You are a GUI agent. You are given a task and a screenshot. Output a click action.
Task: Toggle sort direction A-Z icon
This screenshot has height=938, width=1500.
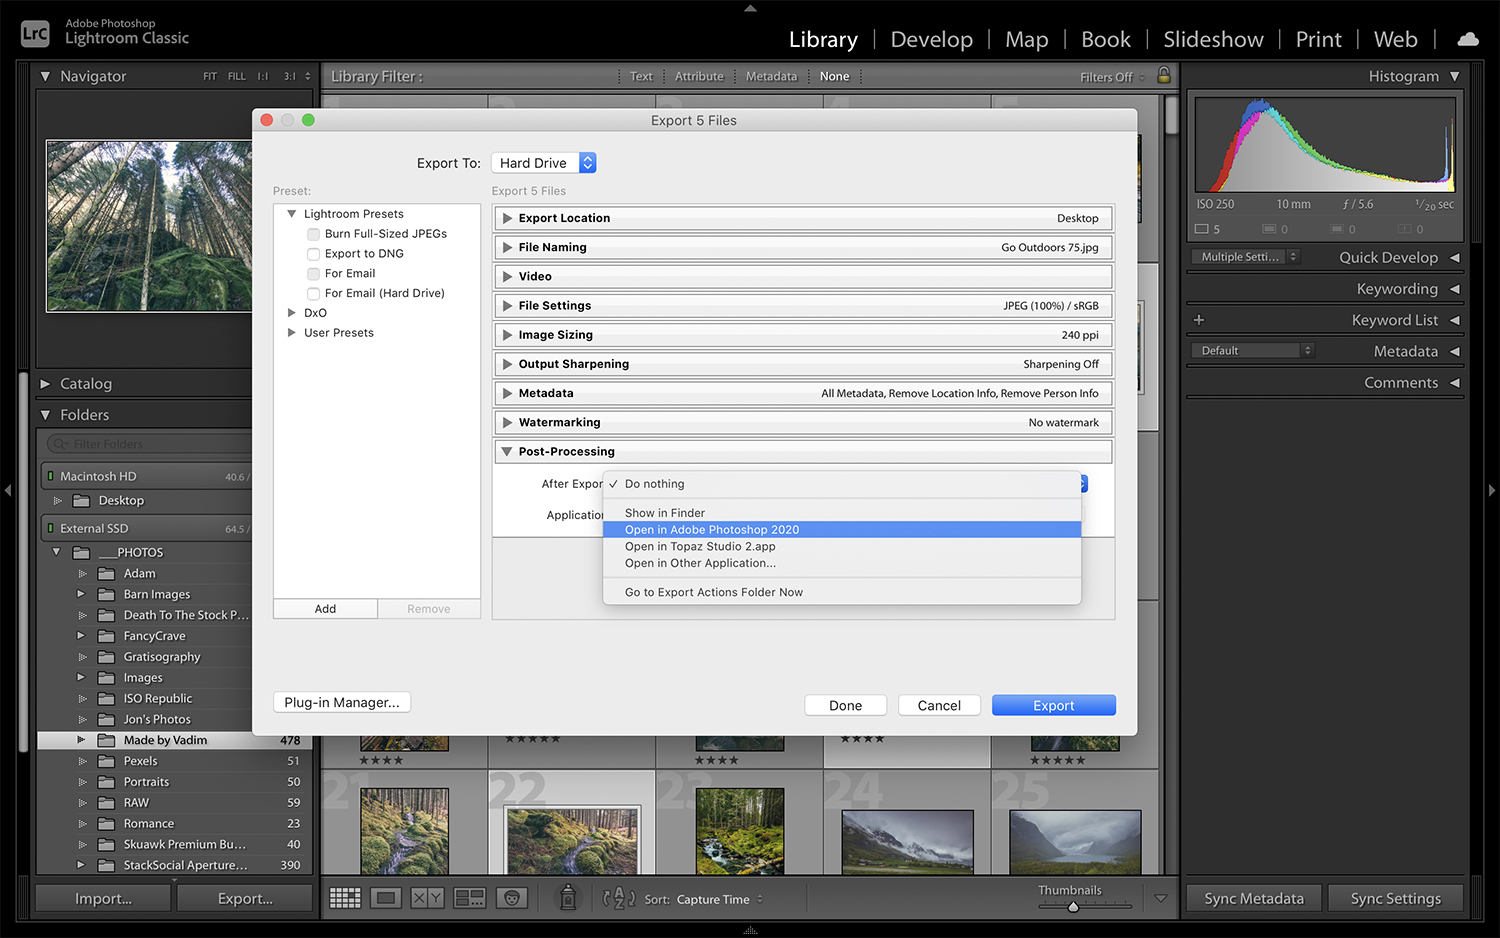(619, 898)
